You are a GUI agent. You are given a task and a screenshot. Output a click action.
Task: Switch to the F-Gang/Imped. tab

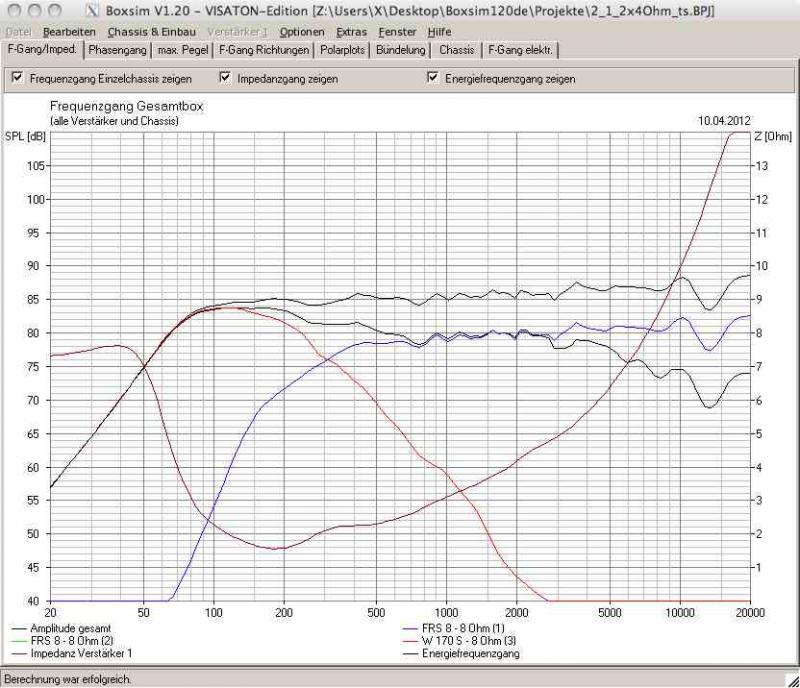pos(42,50)
